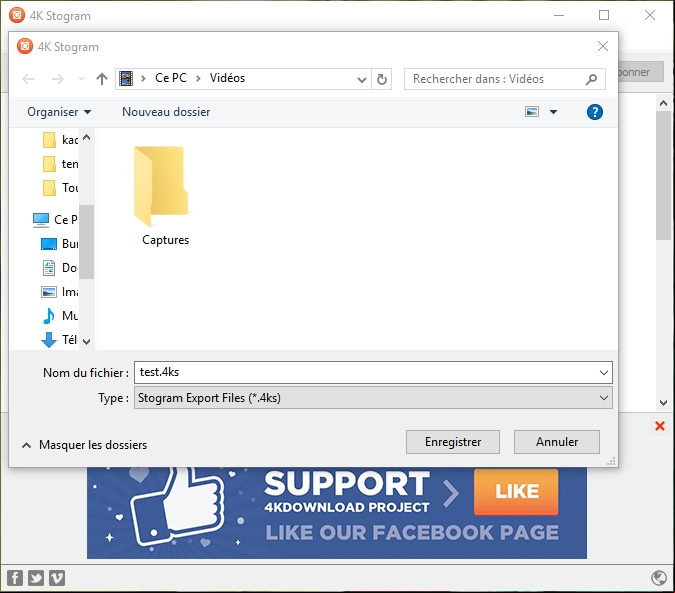This screenshot has width=675, height=593.
Task: Click the navigation pane scroll up arrow
Action: coord(87,137)
